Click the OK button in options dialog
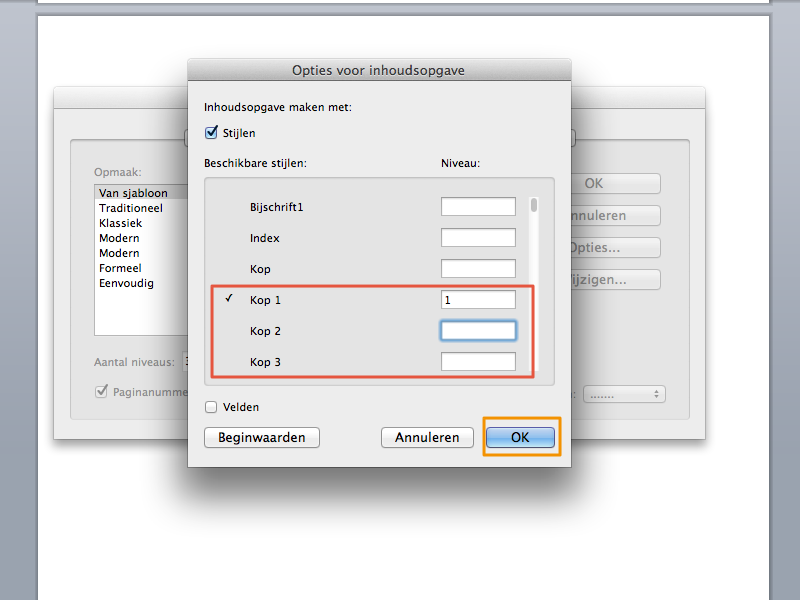The height and width of the screenshot is (600, 800). click(x=520, y=437)
